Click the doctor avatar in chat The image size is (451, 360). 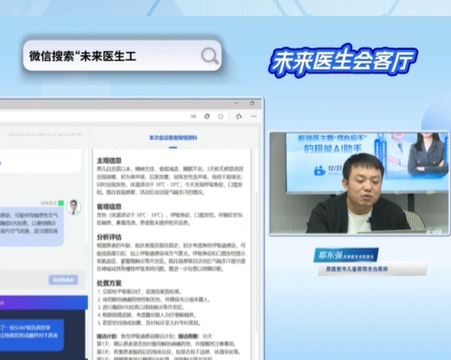coord(74,207)
